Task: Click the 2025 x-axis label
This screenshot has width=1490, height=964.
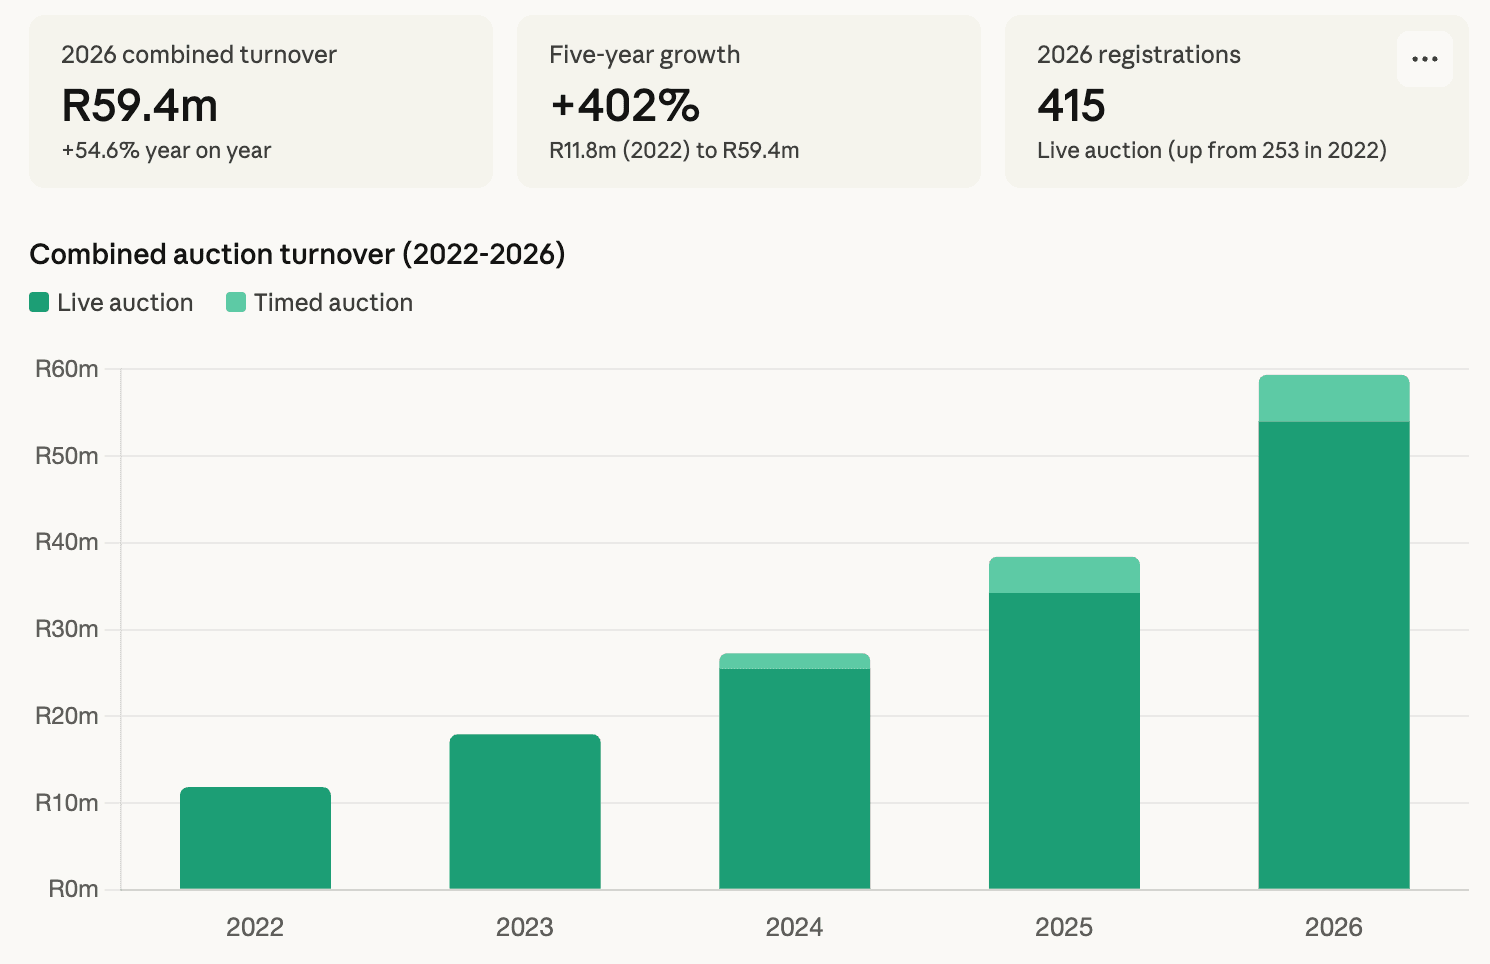Action: click(x=1064, y=927)
